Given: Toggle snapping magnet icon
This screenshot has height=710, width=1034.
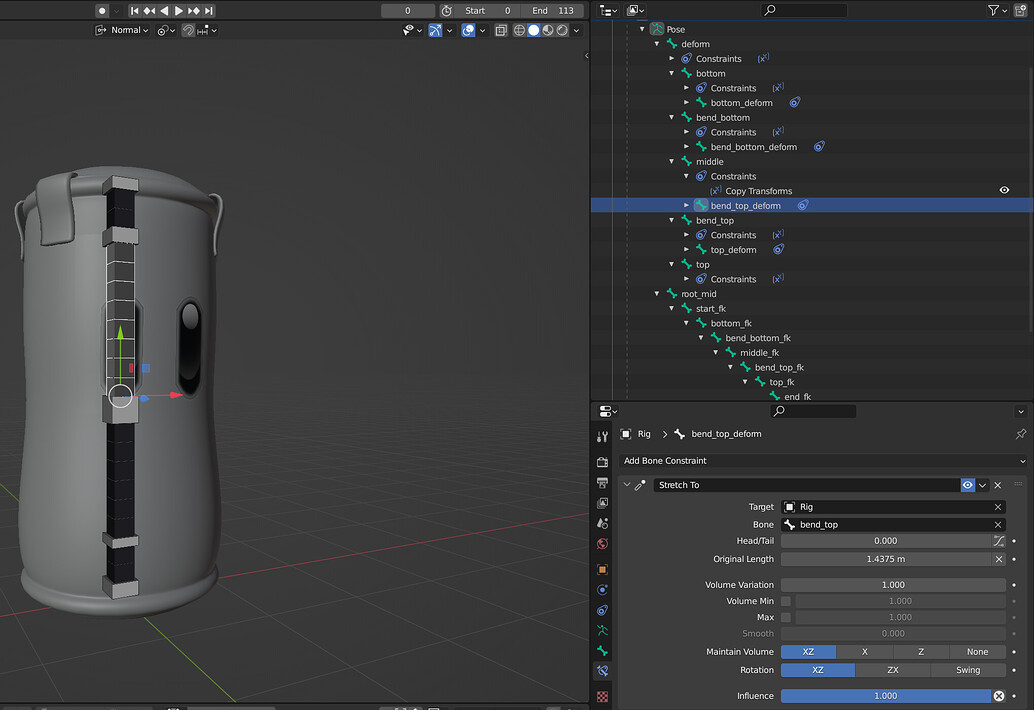Looking at the screenshot, I should coord(188,30).
